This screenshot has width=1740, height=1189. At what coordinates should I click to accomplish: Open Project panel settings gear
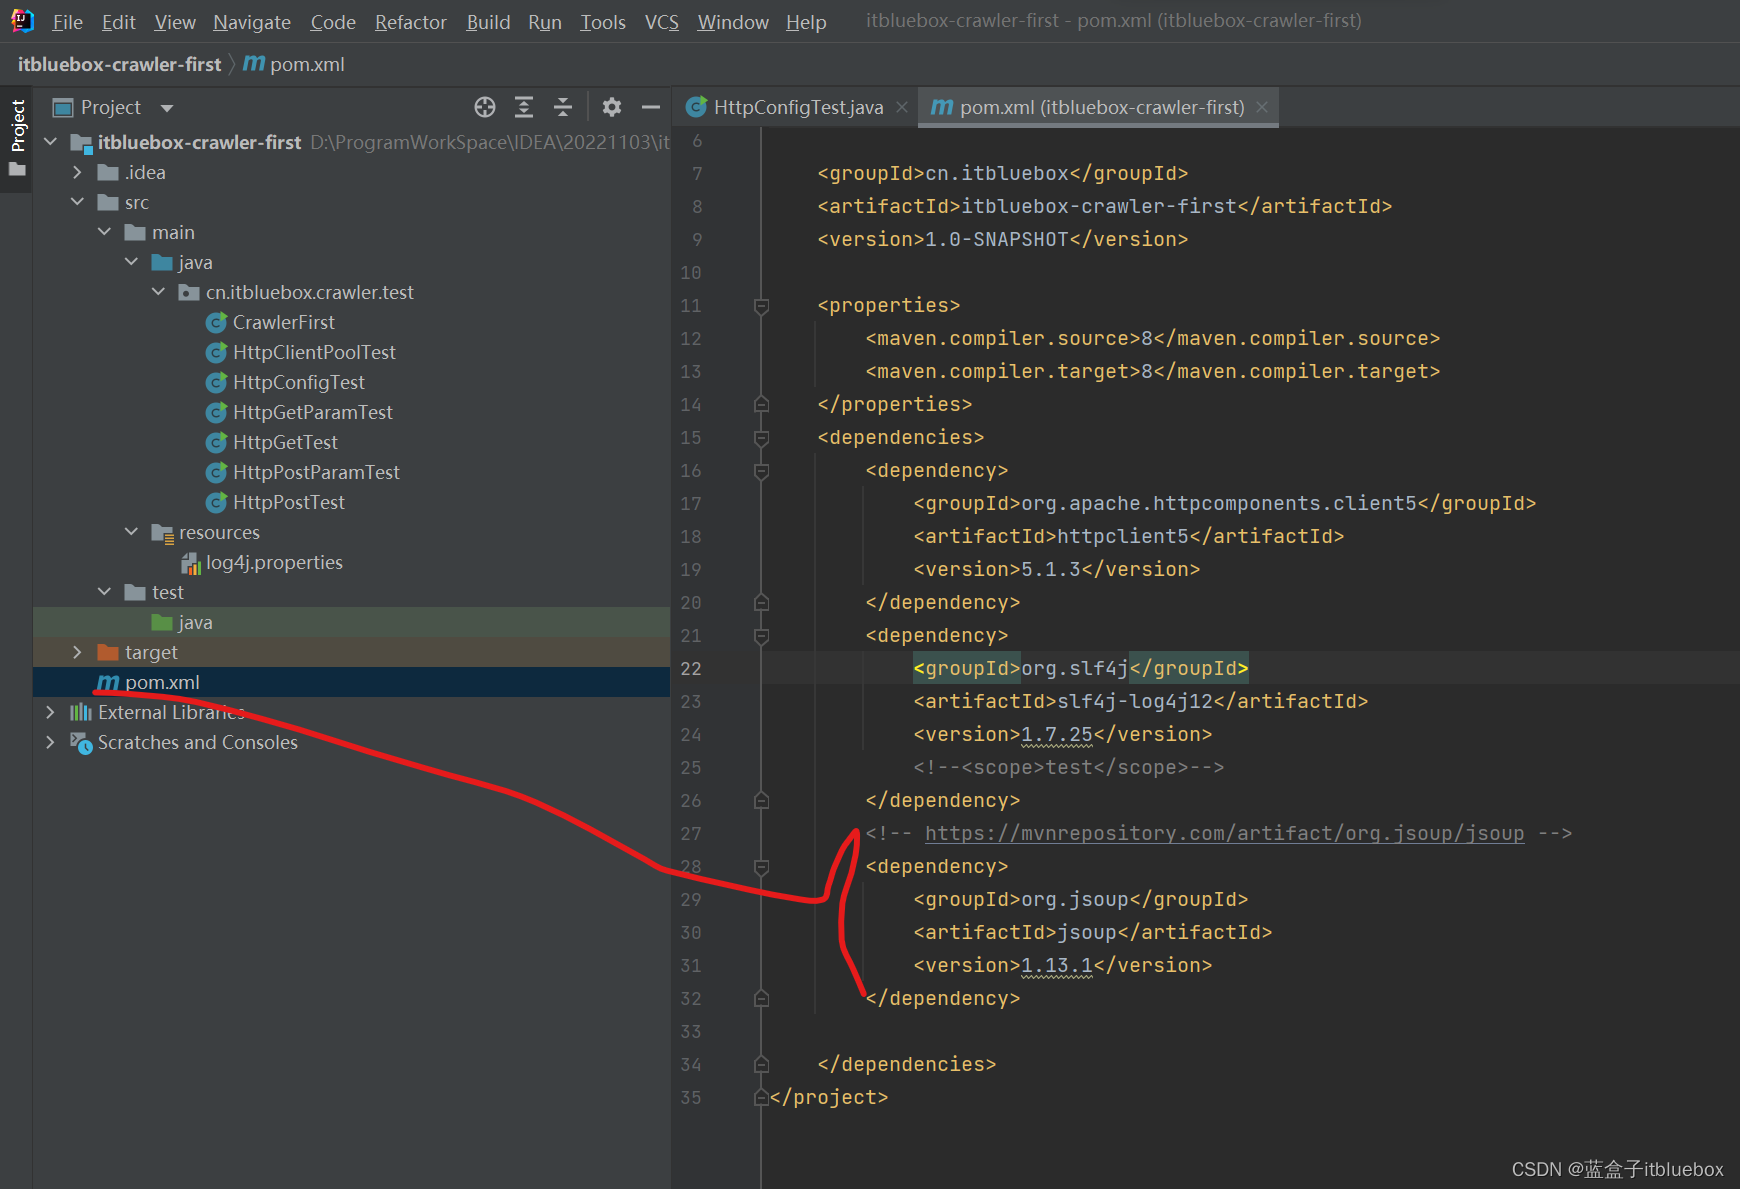click(x=612, y=107)
